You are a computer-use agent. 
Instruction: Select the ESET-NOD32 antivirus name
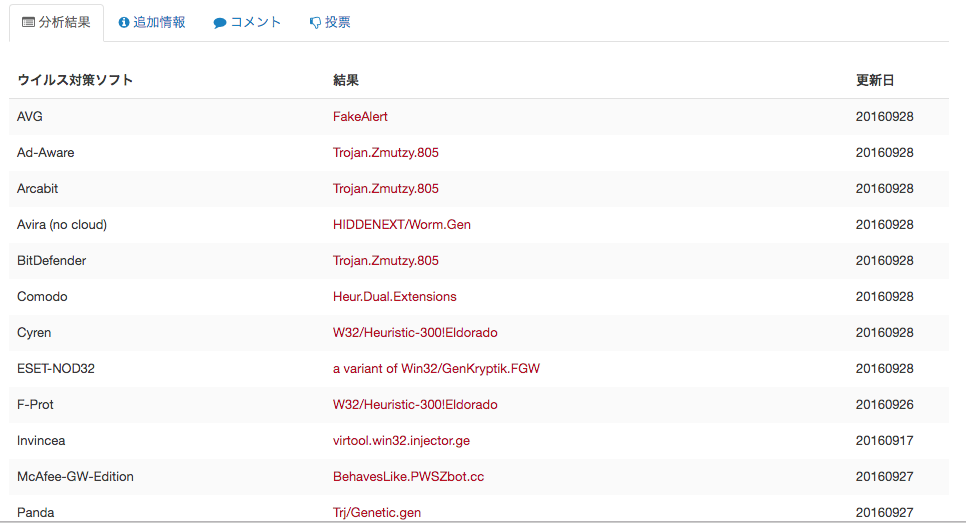pos(56,368)
